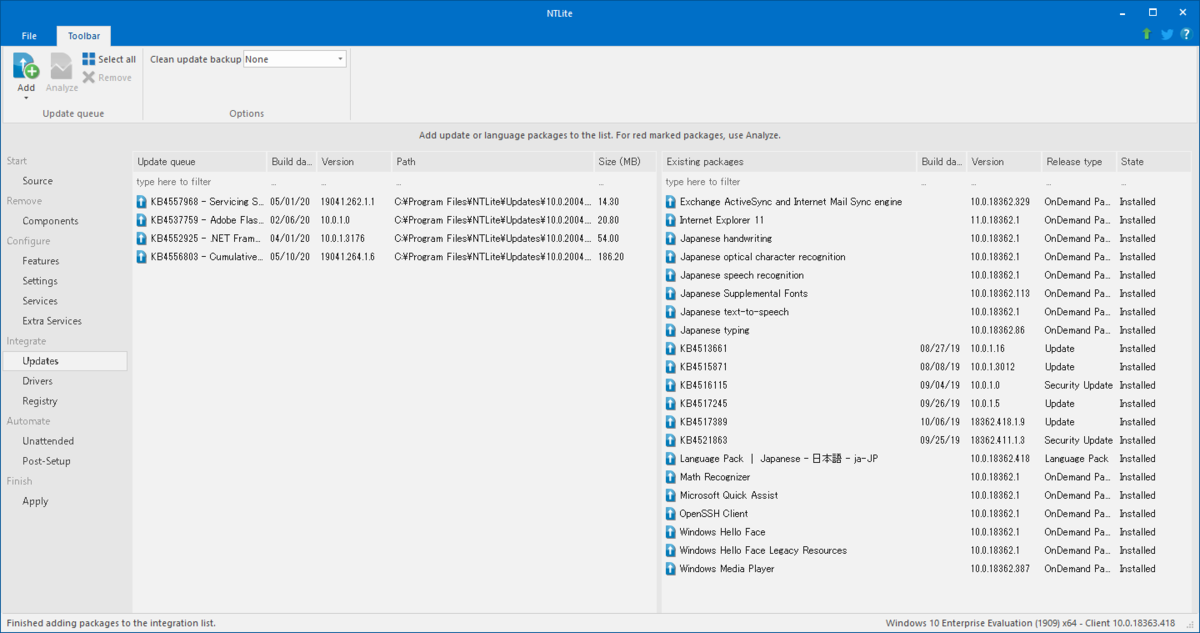This screenshot has width=1200, height=633.
Task: Click Exchange ActiveSync package icon
Action: click(671, 202)
